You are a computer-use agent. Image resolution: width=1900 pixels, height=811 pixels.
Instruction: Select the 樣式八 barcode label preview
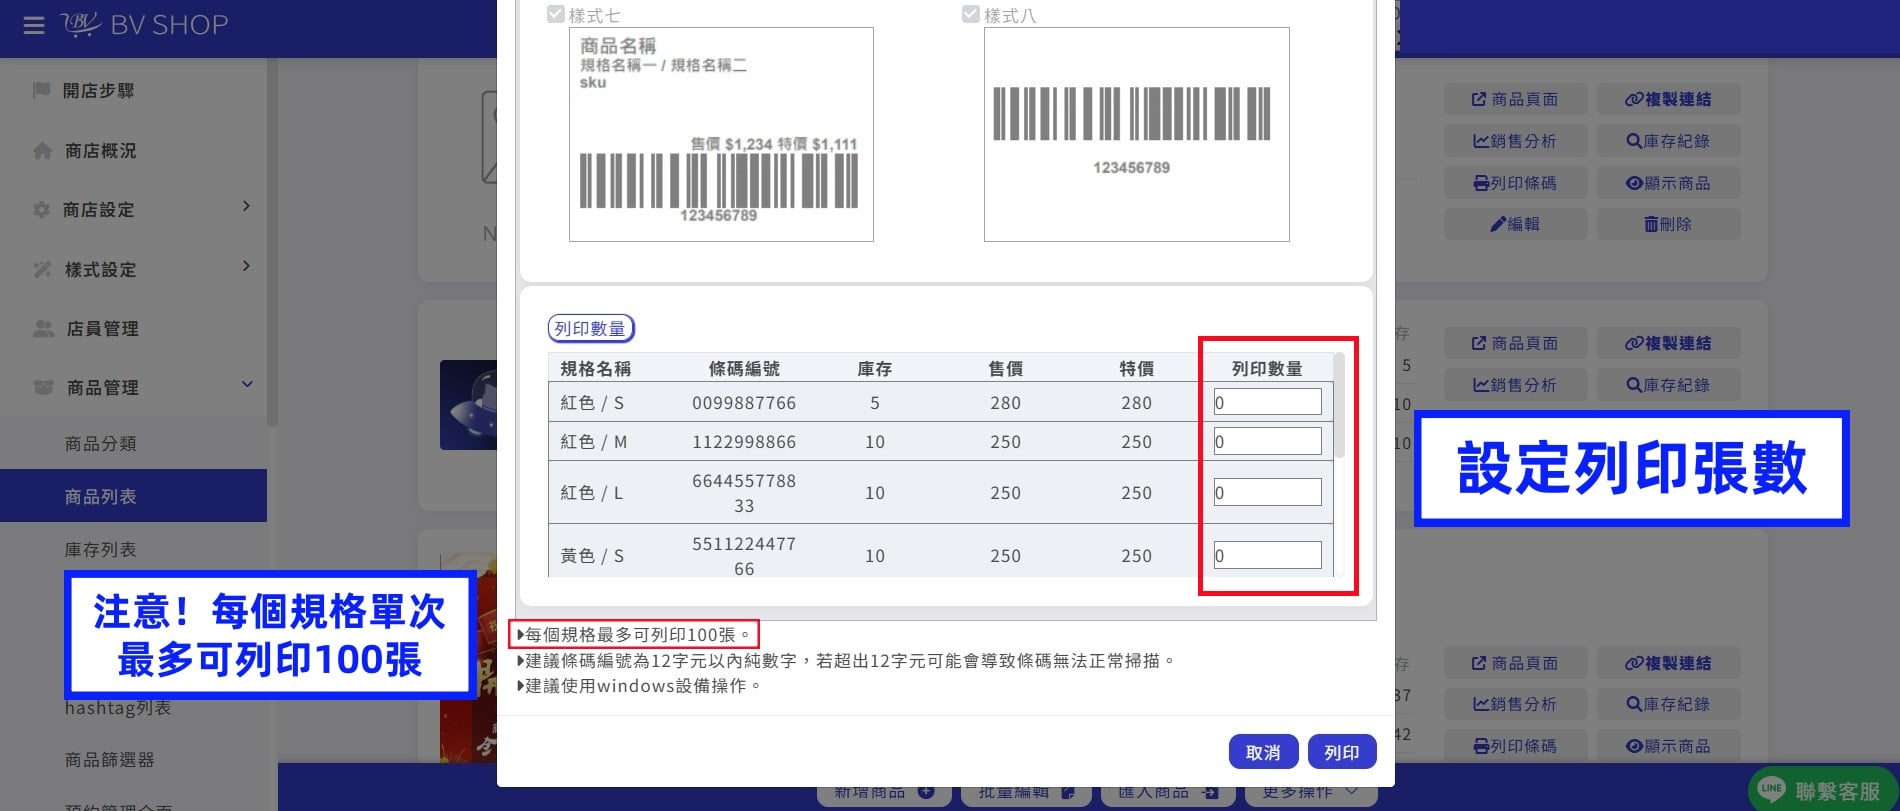(1136, 134)
